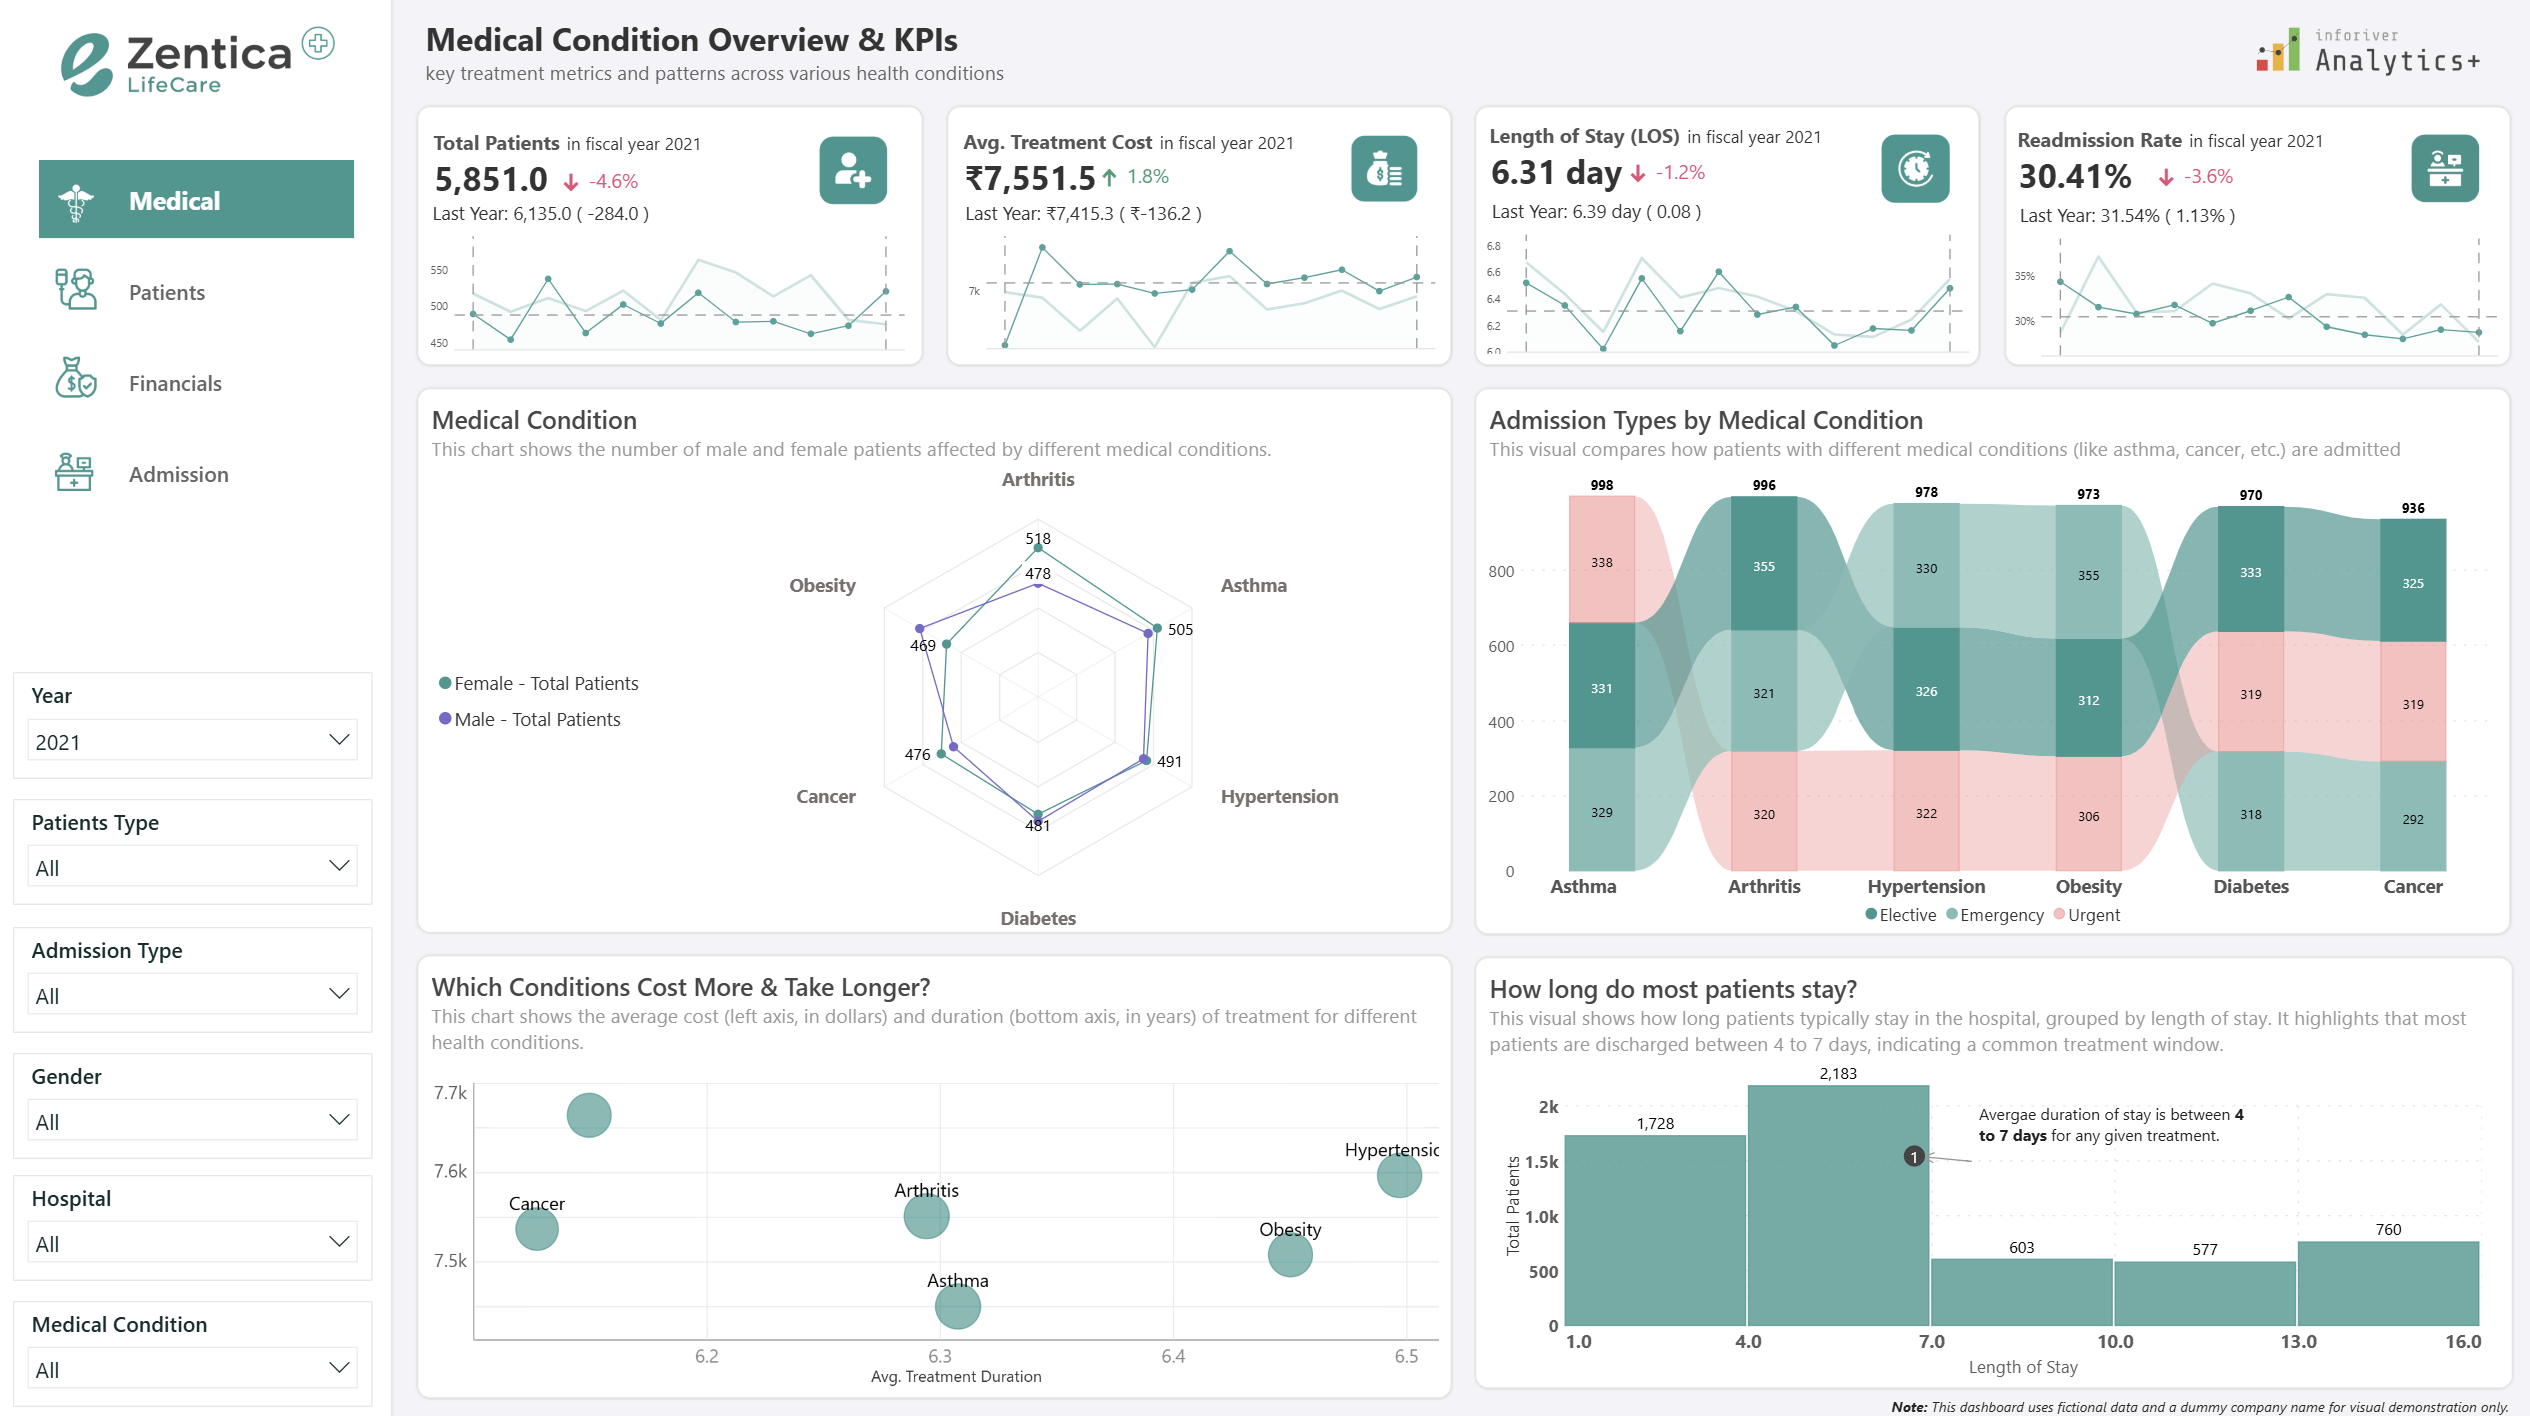Toggle Female - Total Patients legend item
Screen dimensions: 2530x1416
tap(545, 683)
